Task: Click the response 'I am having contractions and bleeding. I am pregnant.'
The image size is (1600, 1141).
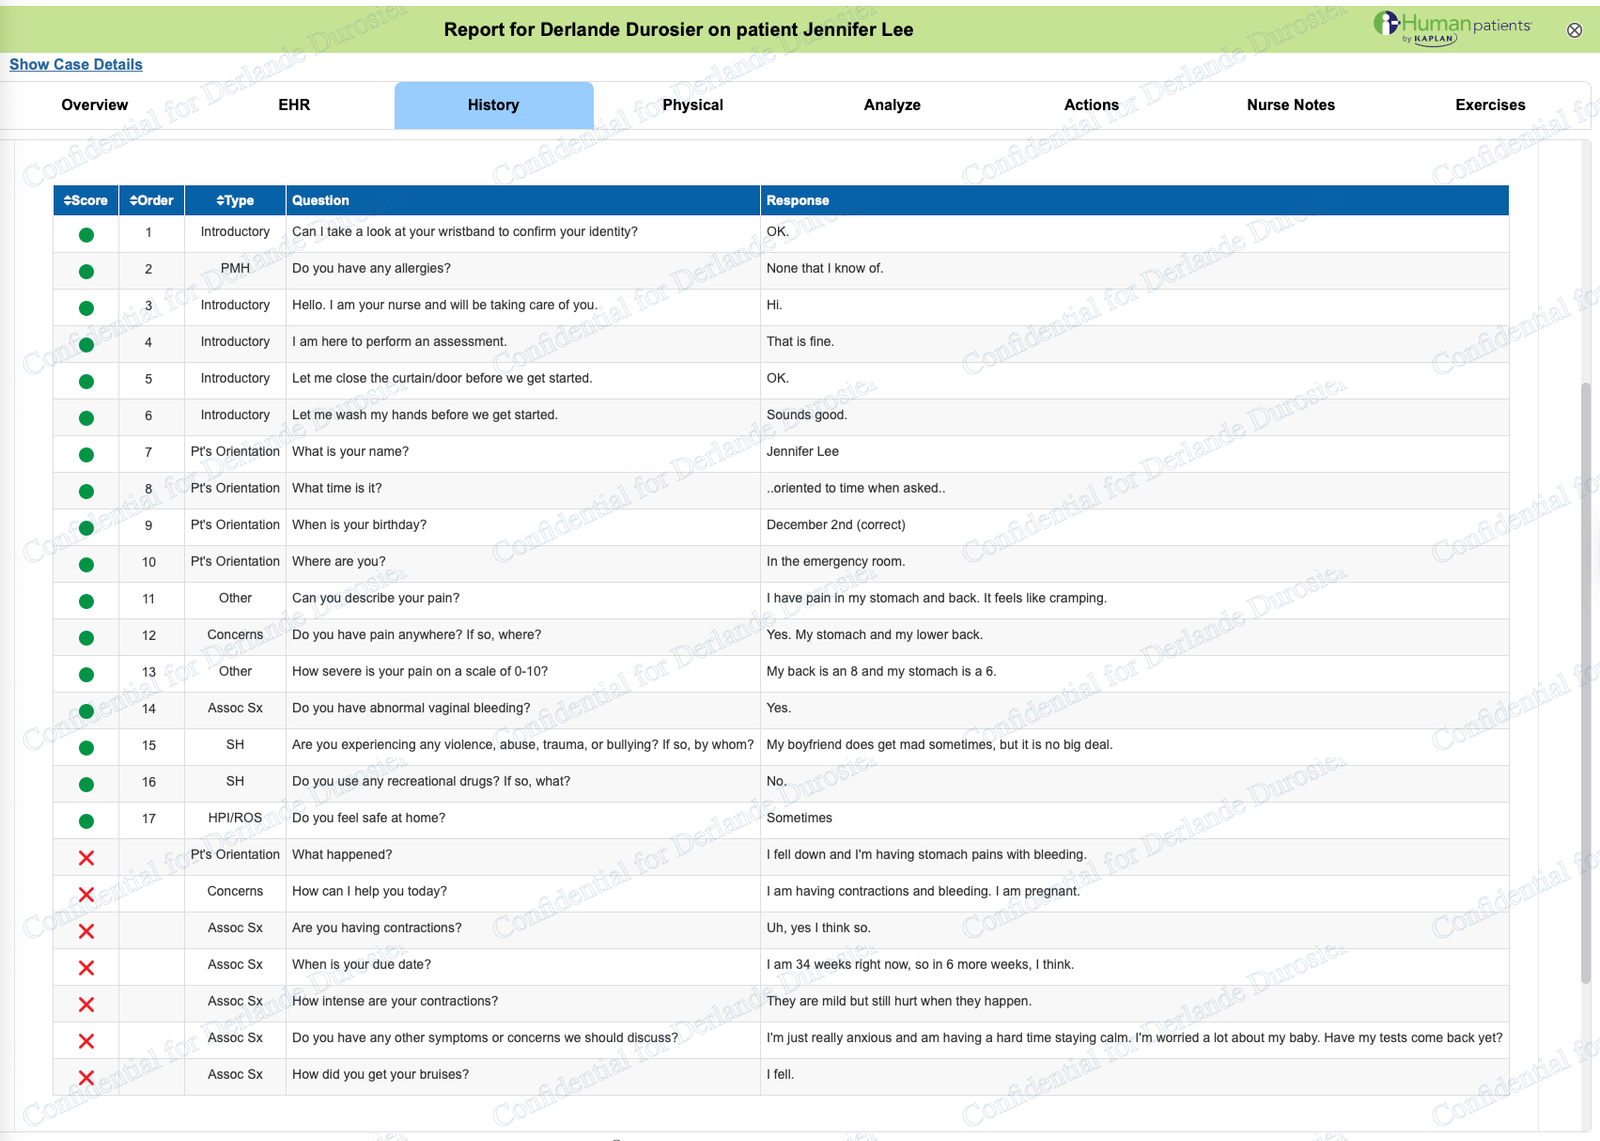Action: [x=923, y=891]
